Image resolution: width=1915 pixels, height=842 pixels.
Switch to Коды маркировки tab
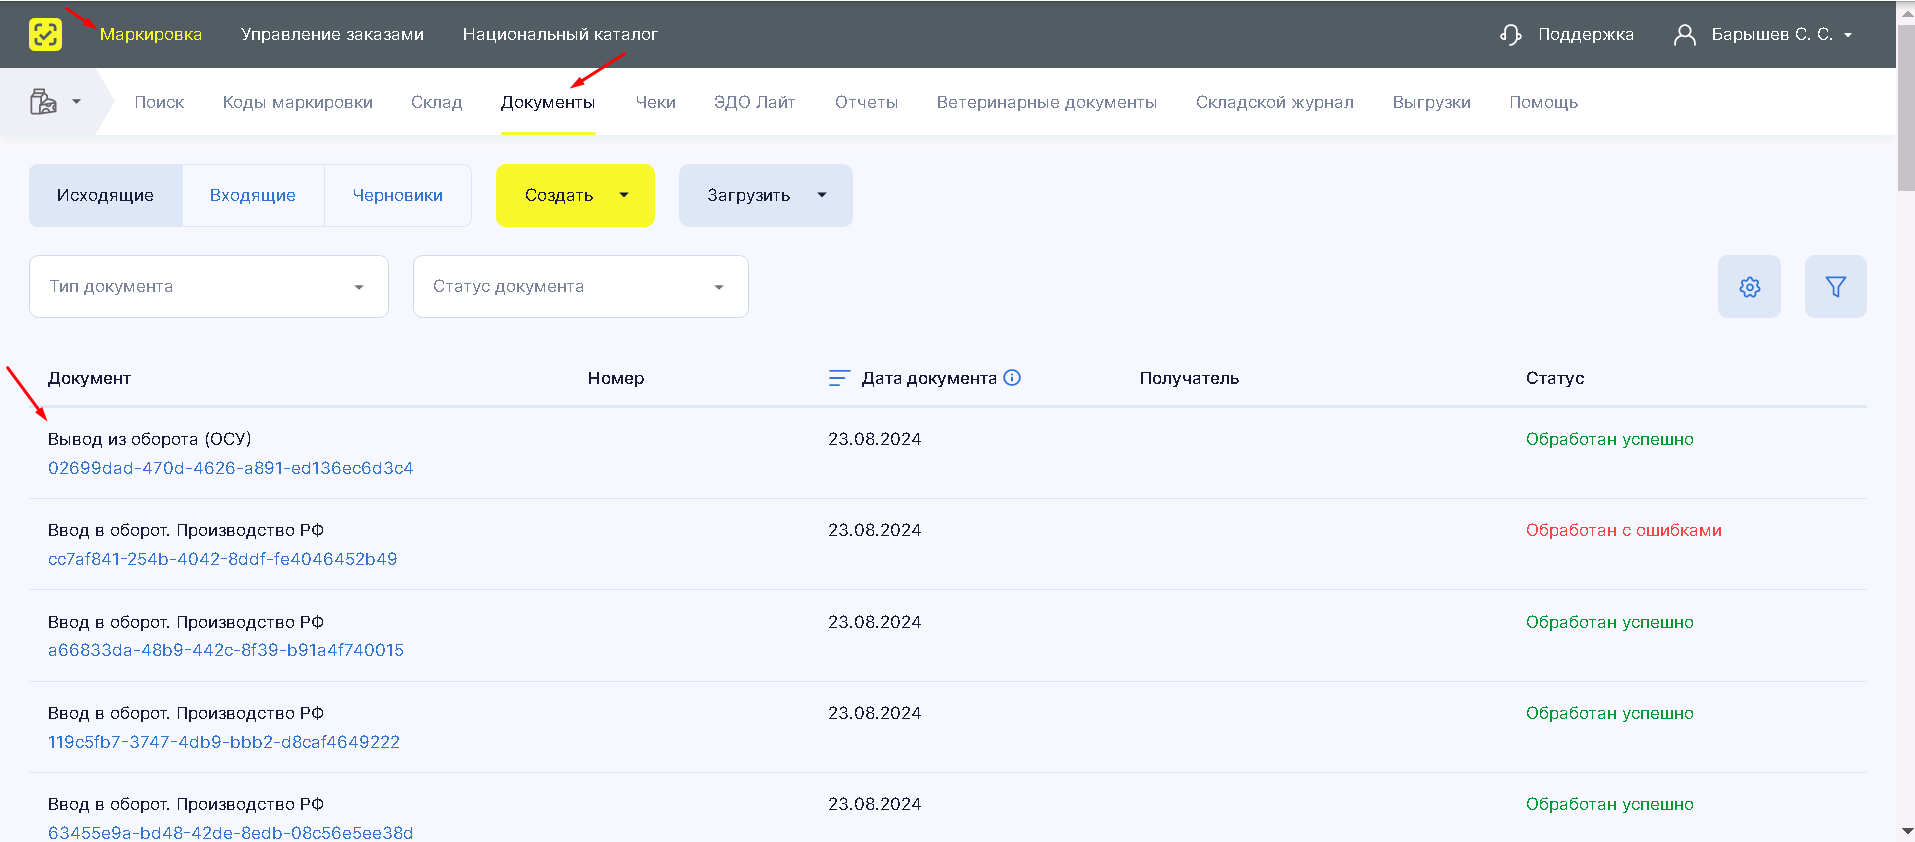coord(297,102)
